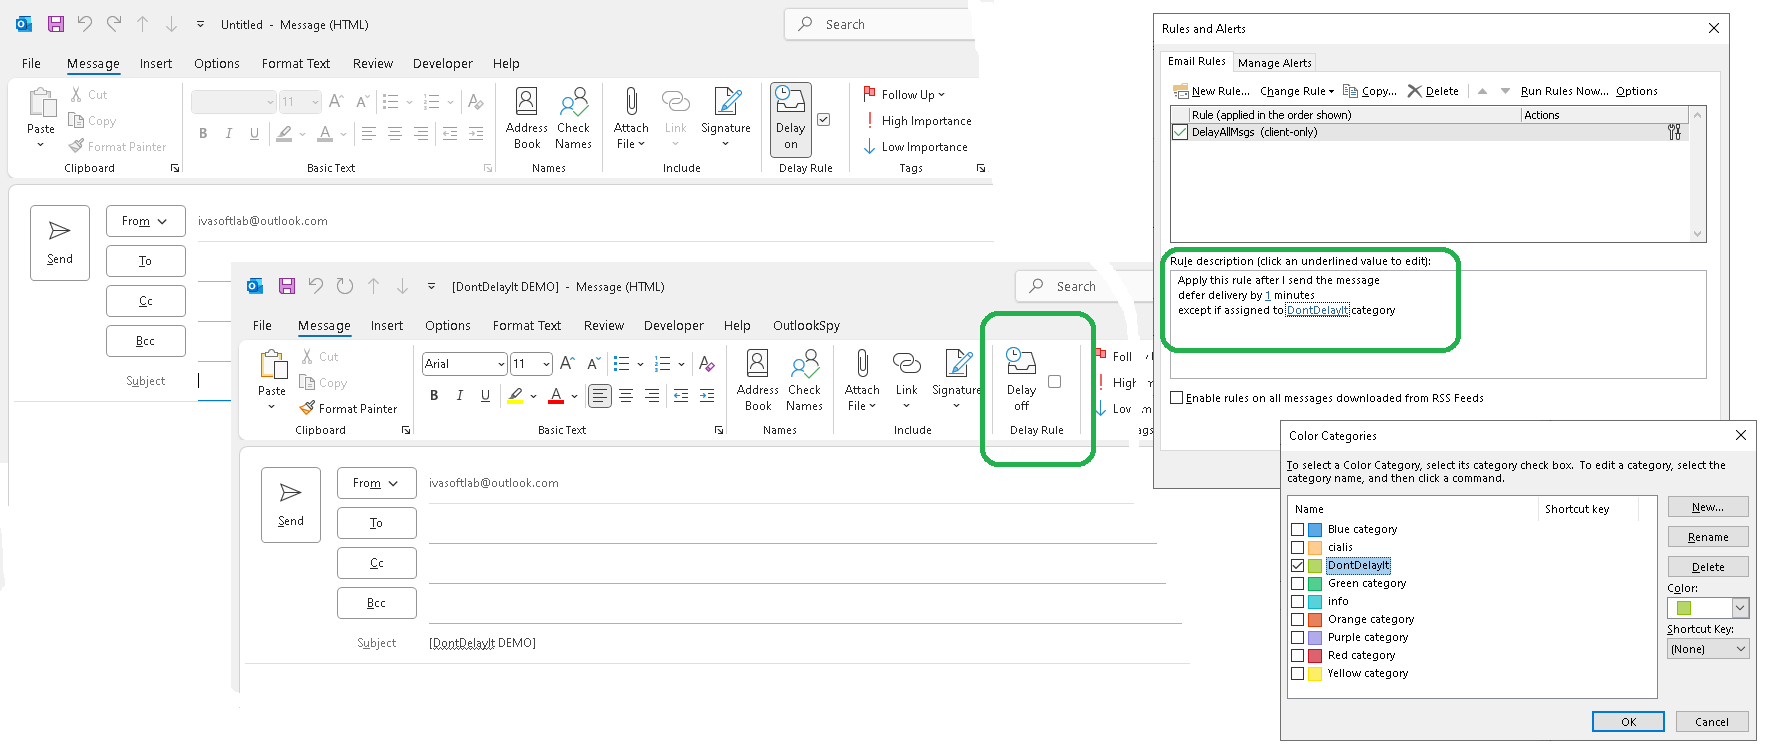Click Orange category color swatch
This screenshot has width=1769, height=752.
pyautogui.click(x=1315, y=620)
